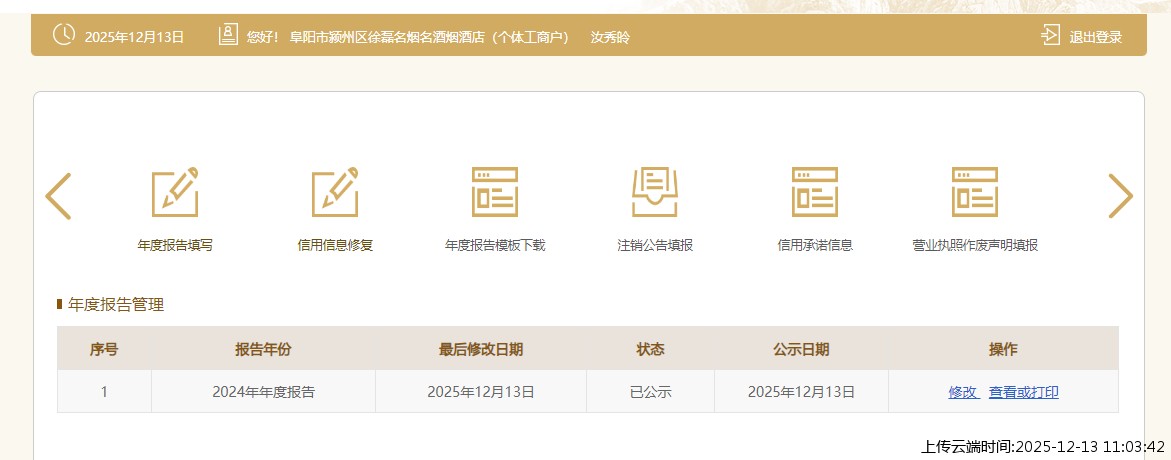Select the 信用信息修复 label
This screenshot has height=460, width=1171.
point(335,245)
